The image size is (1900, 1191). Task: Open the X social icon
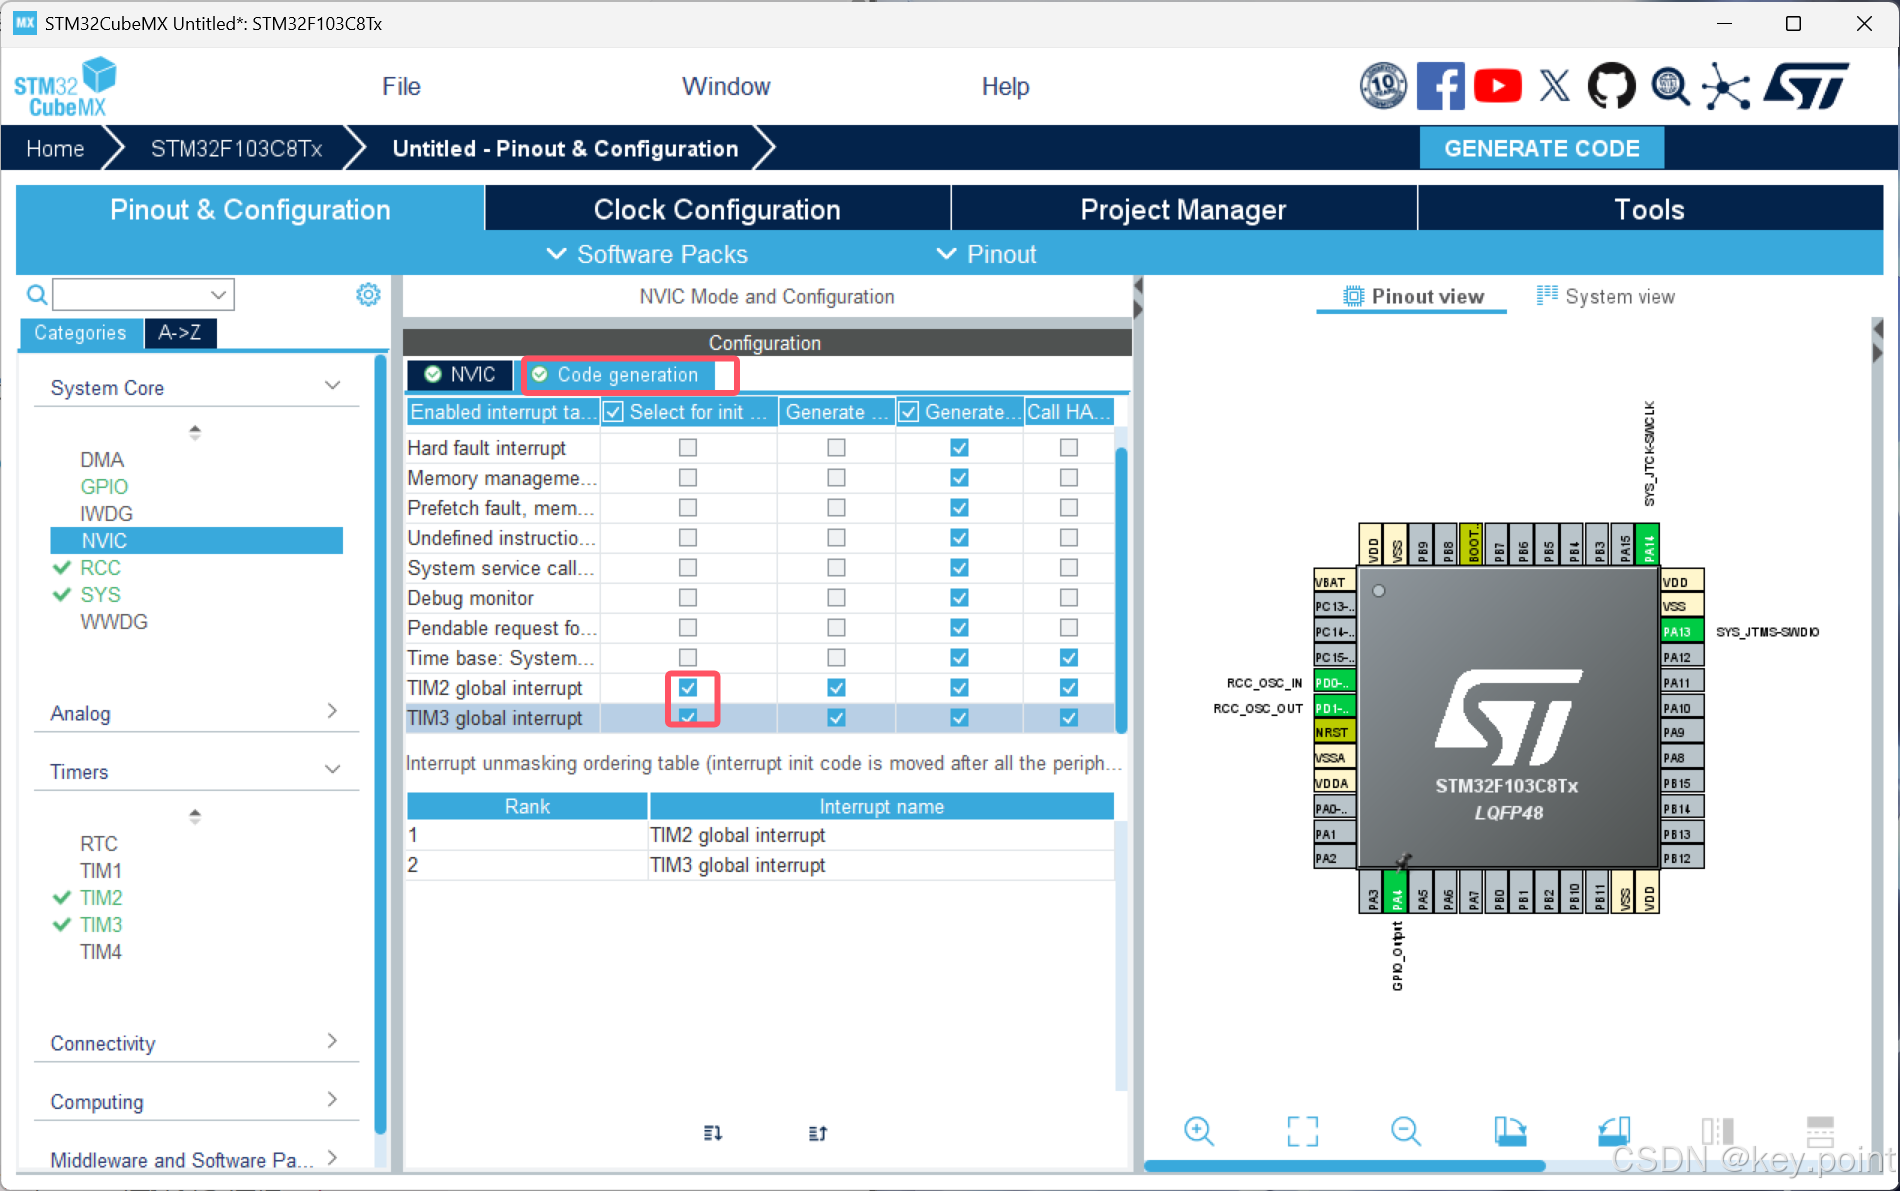tap(1554, 86)
